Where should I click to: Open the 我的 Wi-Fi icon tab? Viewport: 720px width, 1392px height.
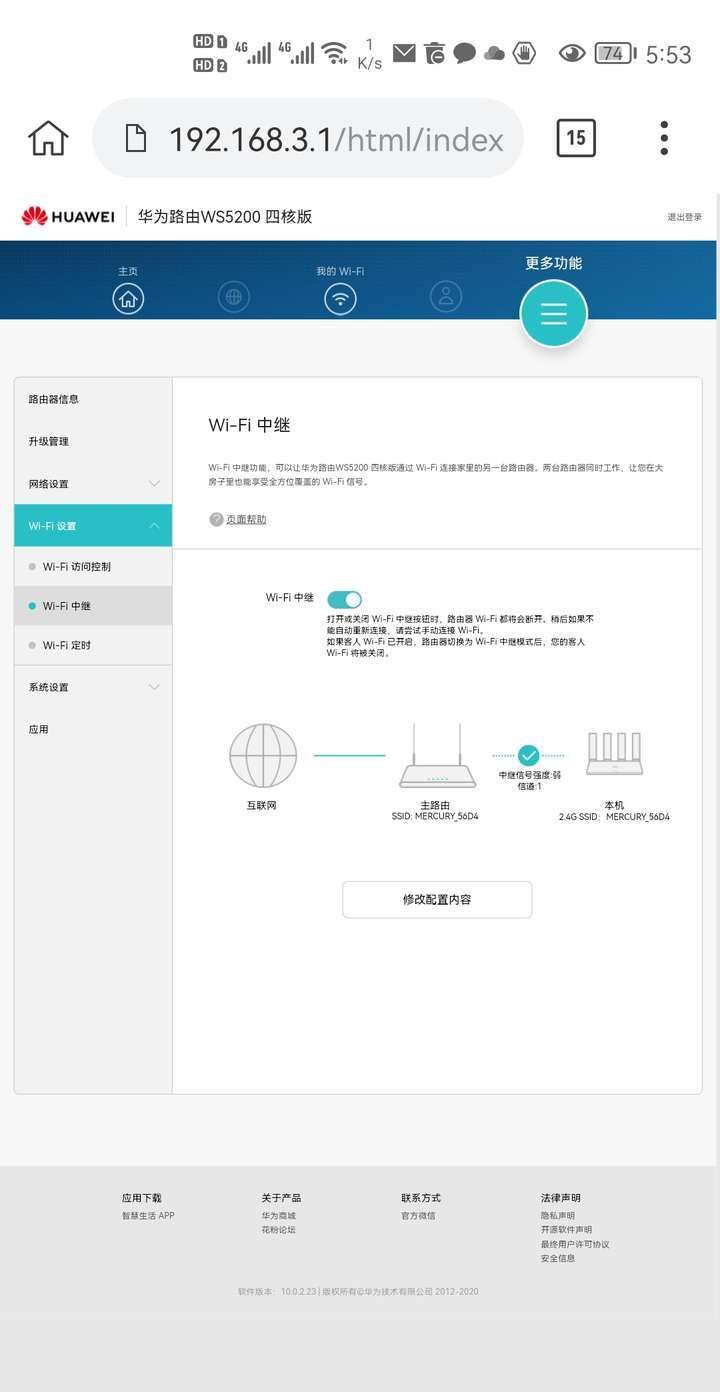[340, 297]
